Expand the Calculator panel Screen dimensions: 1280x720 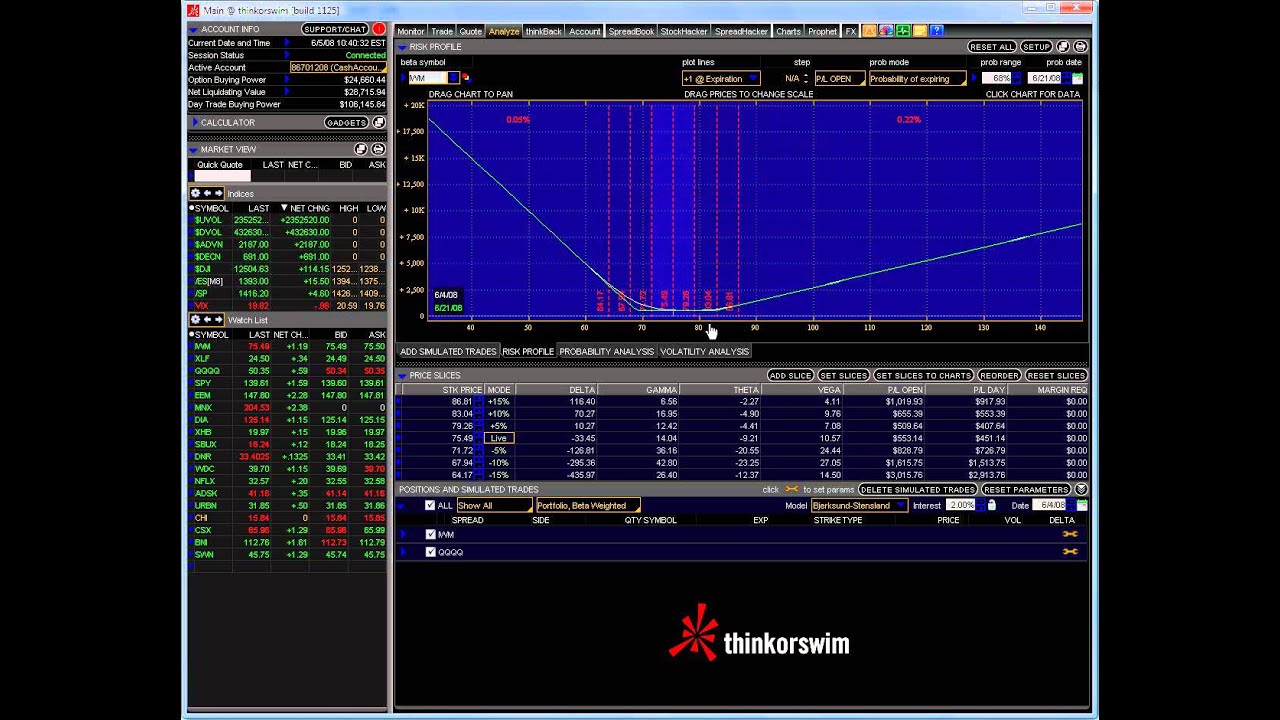click(x=194, y=122)
